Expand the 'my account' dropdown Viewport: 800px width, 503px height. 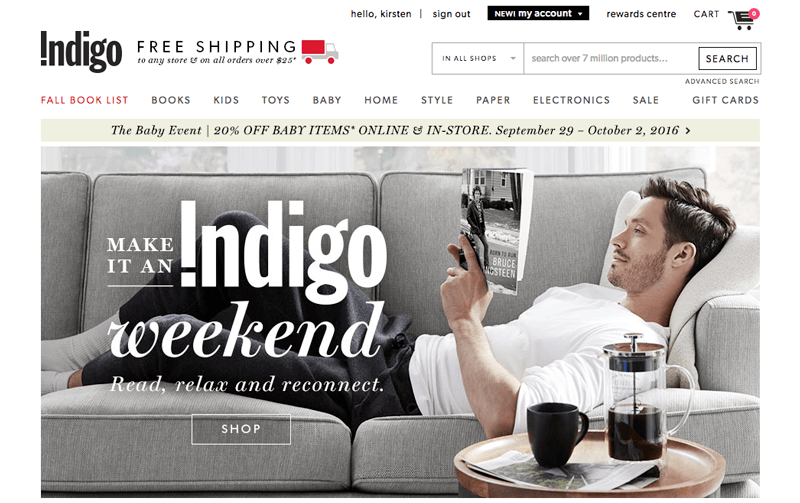(538, 14)
